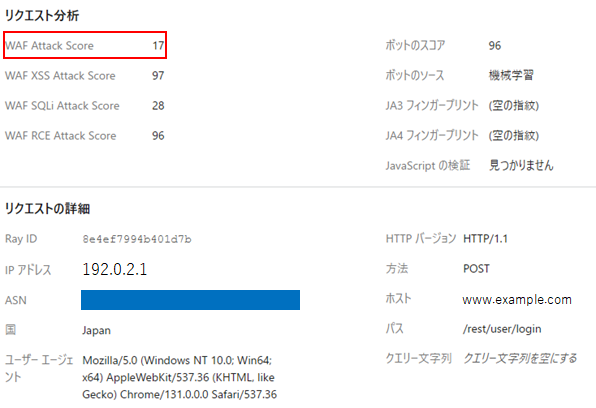Select the SQLi Attack Score value 28
The height and width of the screenshot is (408, 596).
pos(158,106)
